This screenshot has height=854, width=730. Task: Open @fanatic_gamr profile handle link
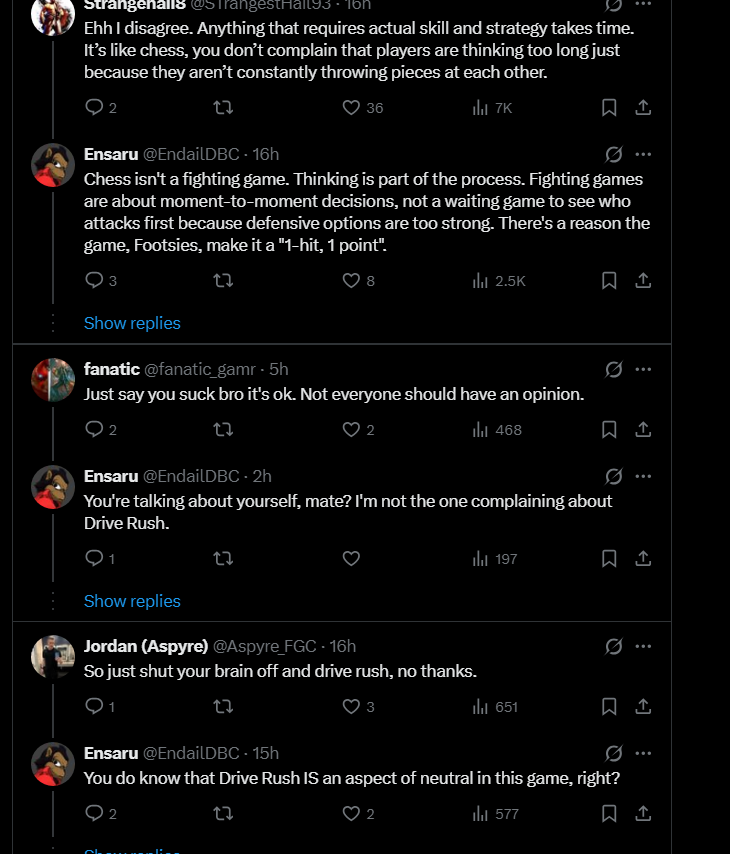point(199,369)
